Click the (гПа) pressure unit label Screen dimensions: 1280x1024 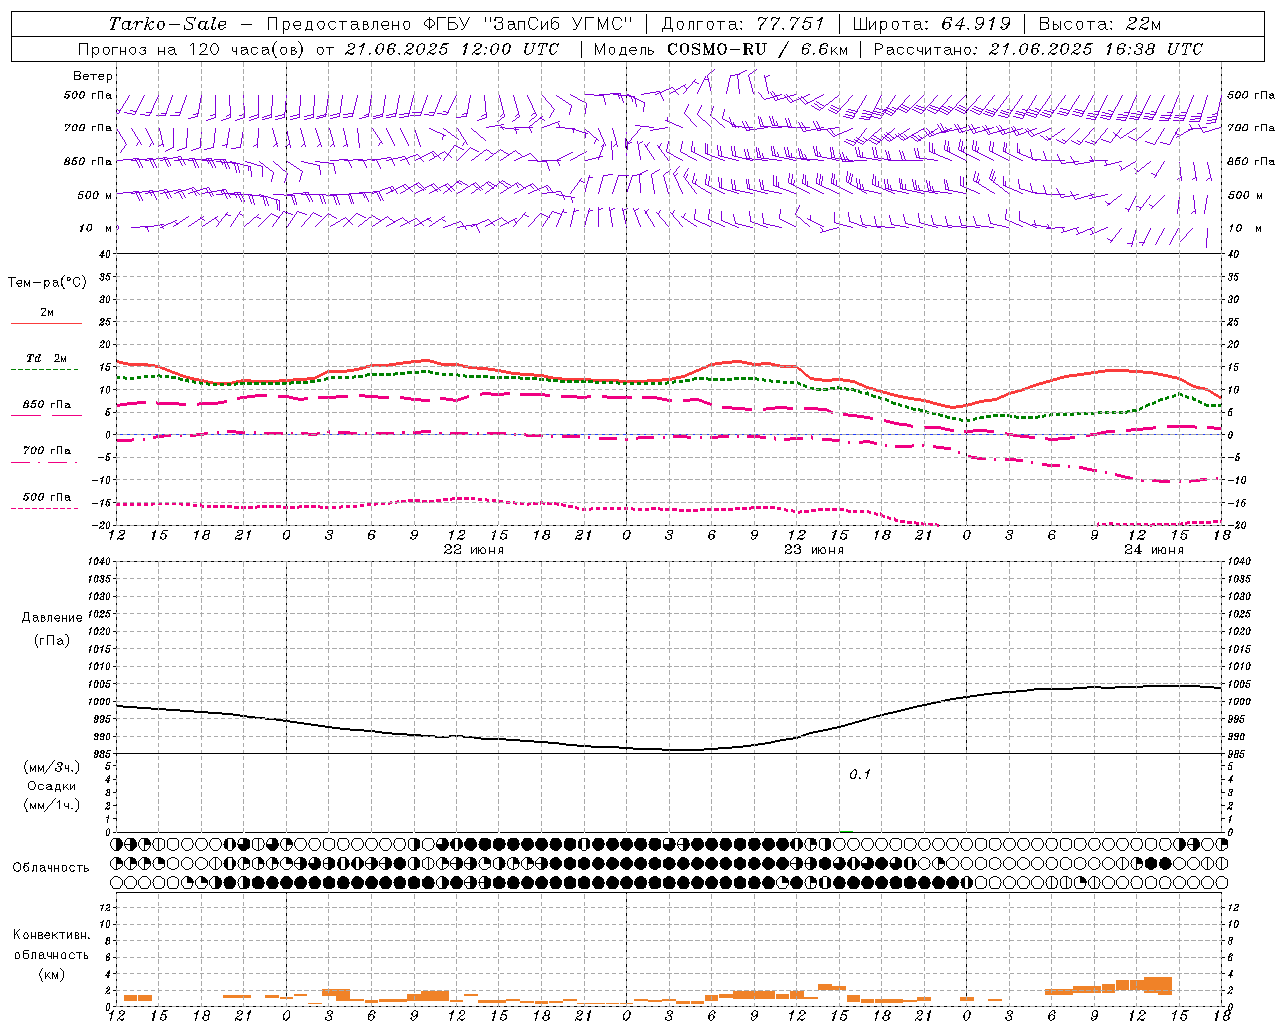[52, 641]
